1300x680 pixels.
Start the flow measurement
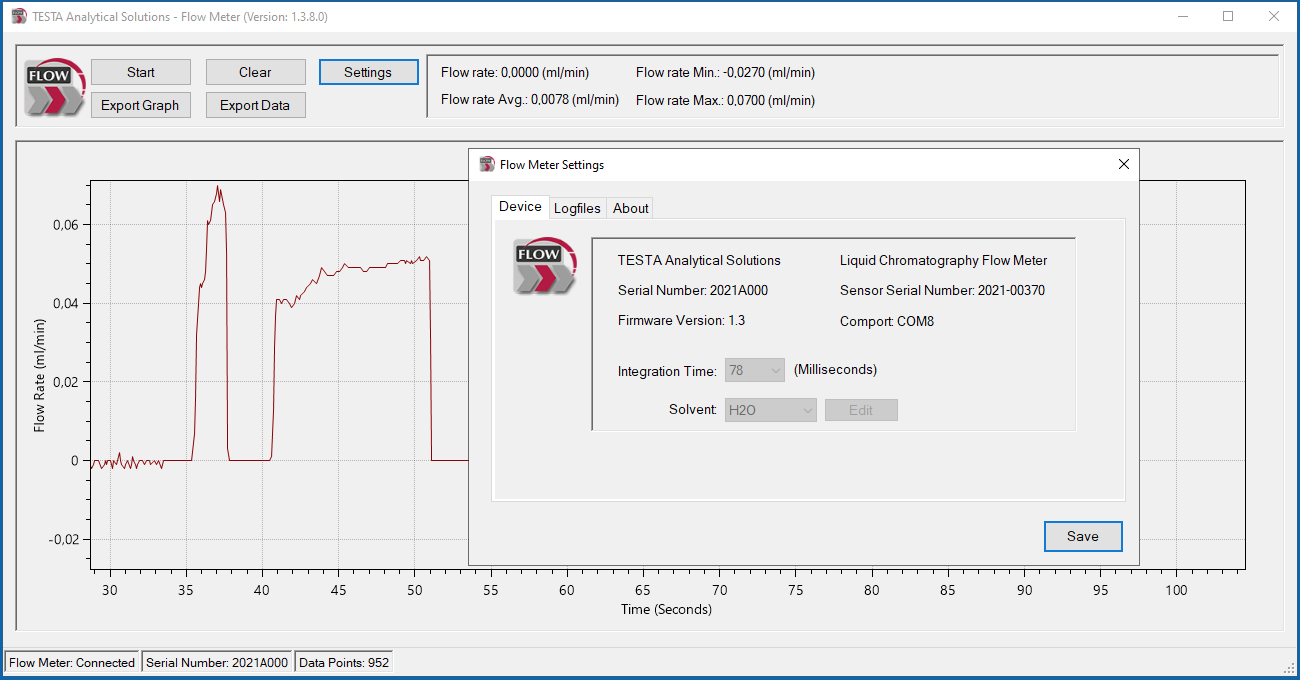(140, 71)
